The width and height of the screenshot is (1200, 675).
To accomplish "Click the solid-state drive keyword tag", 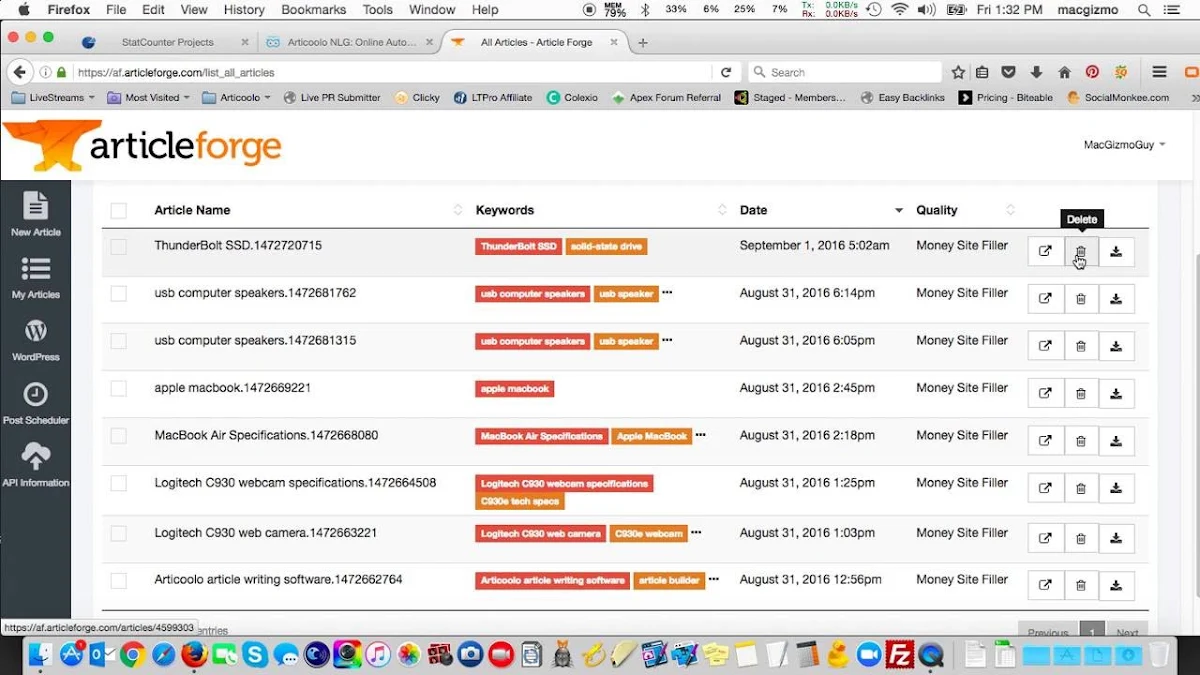I will [x=606, y=246].
